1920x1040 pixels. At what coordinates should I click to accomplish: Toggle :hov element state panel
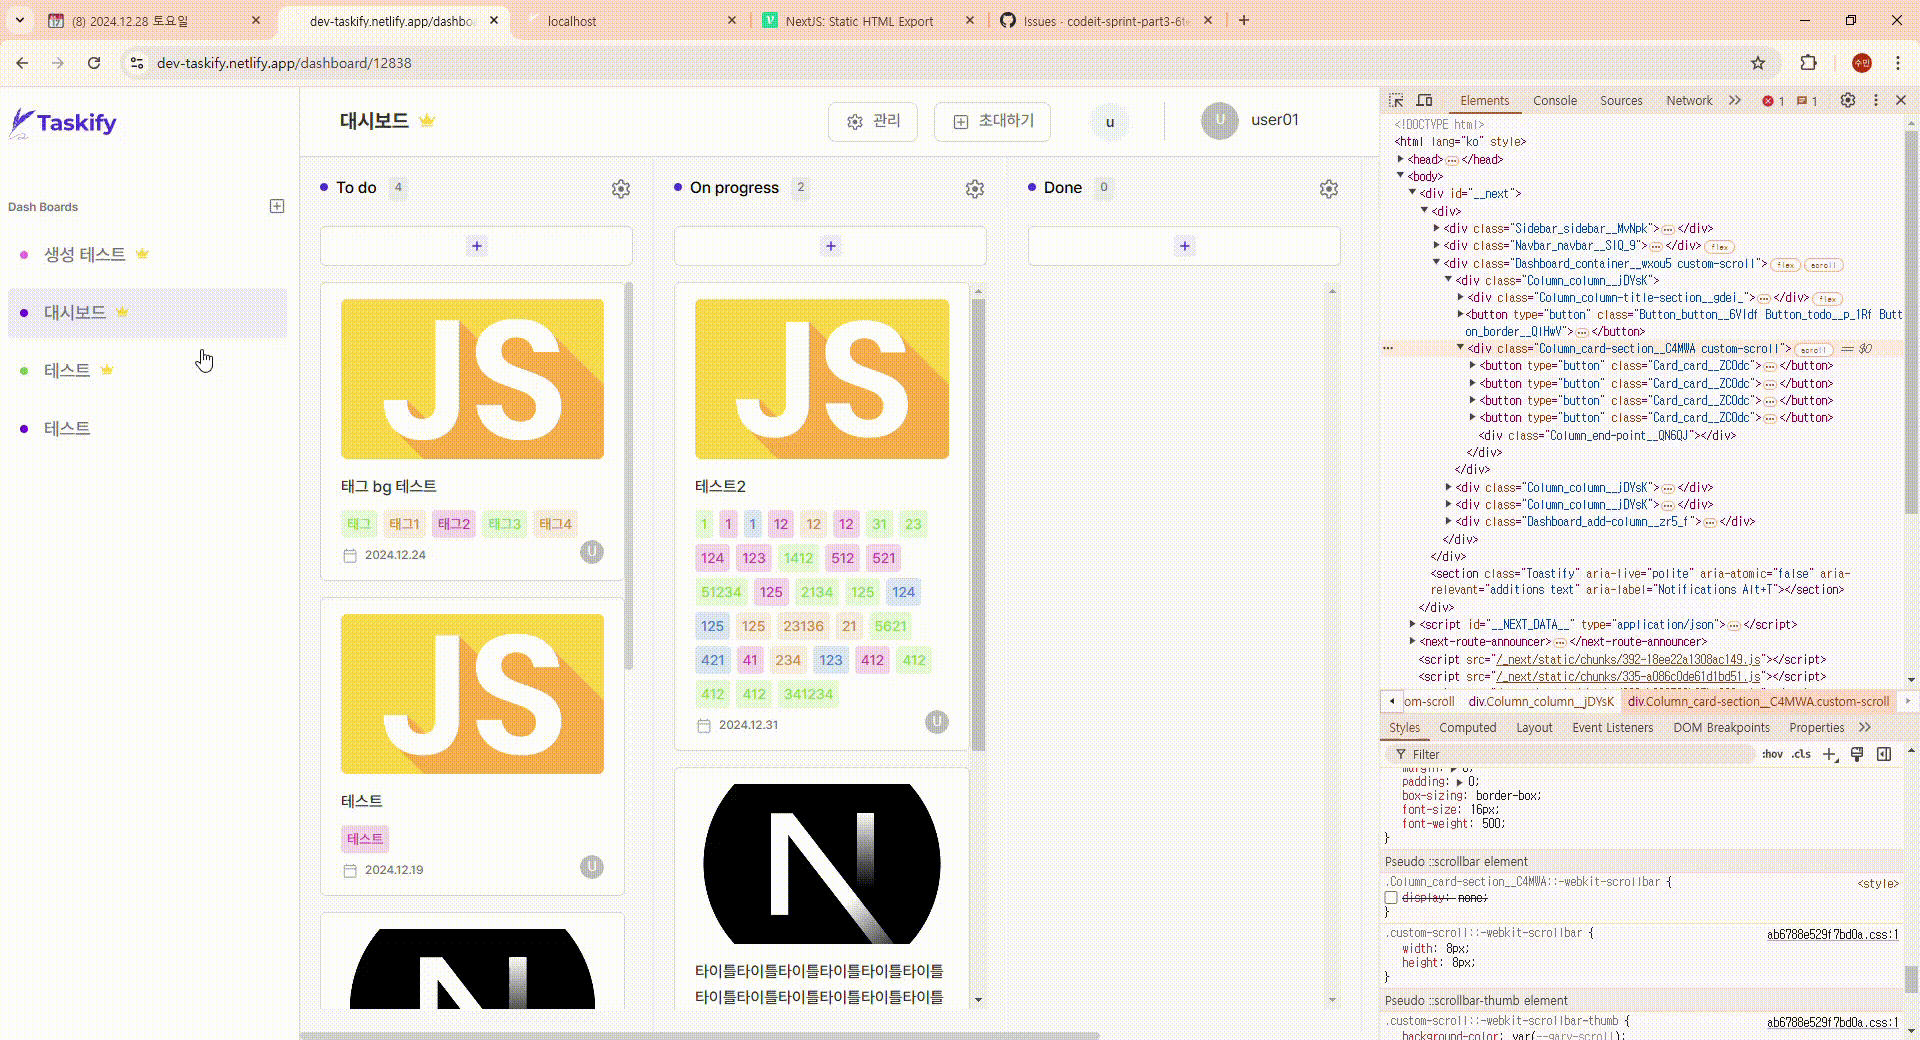click(x=1773, y=754)
